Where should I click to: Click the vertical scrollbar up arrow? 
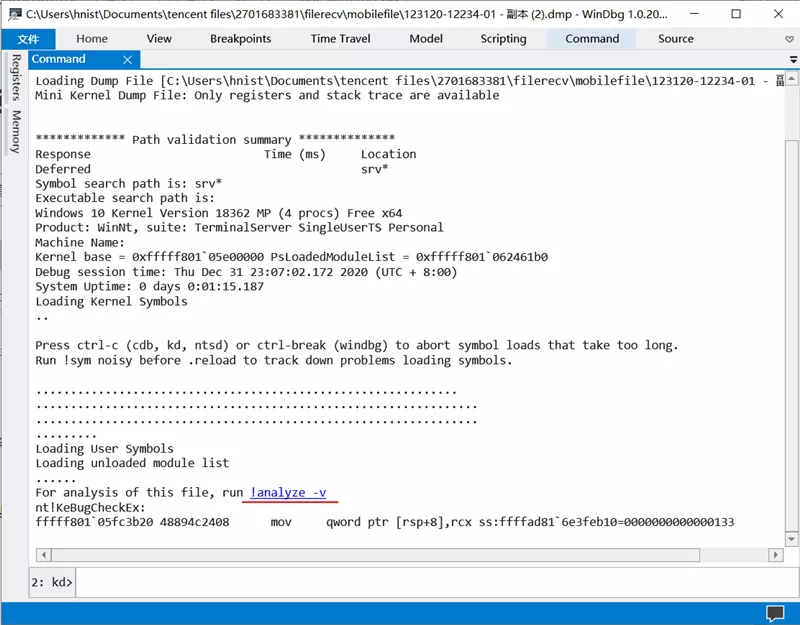[x=791, y=79]
